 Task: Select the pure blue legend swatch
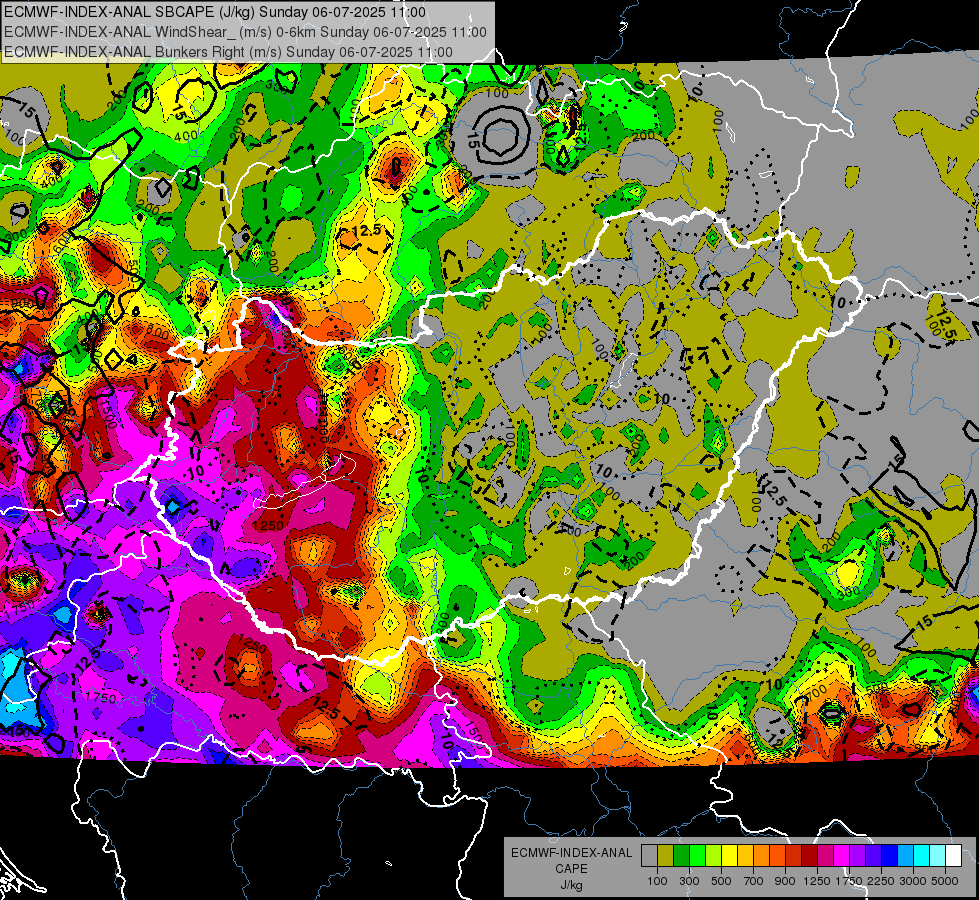pyautogui.click(x=890, y=856)
